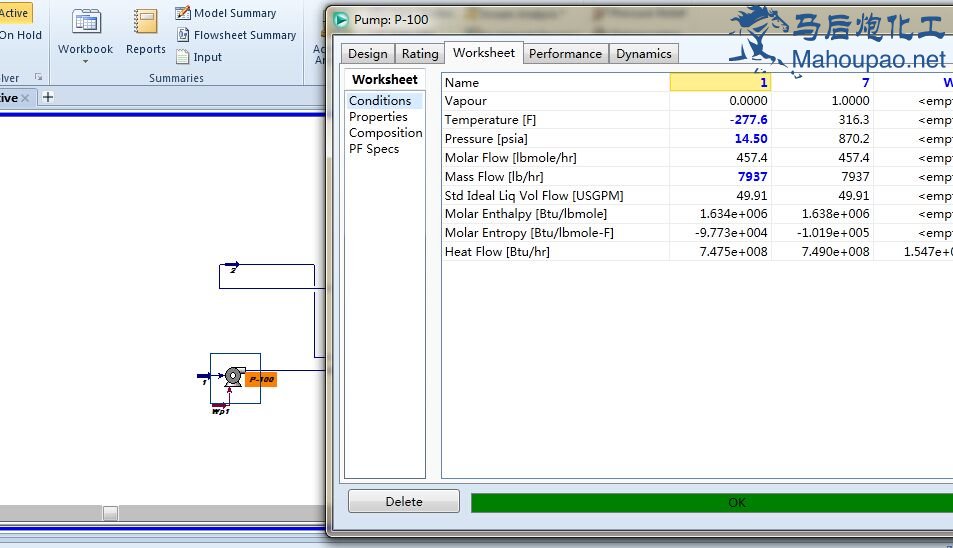This screenshot has height=548, width=953.
Task: Add a new flowsheet tab with plus
Action: click(x=47, y=97)
